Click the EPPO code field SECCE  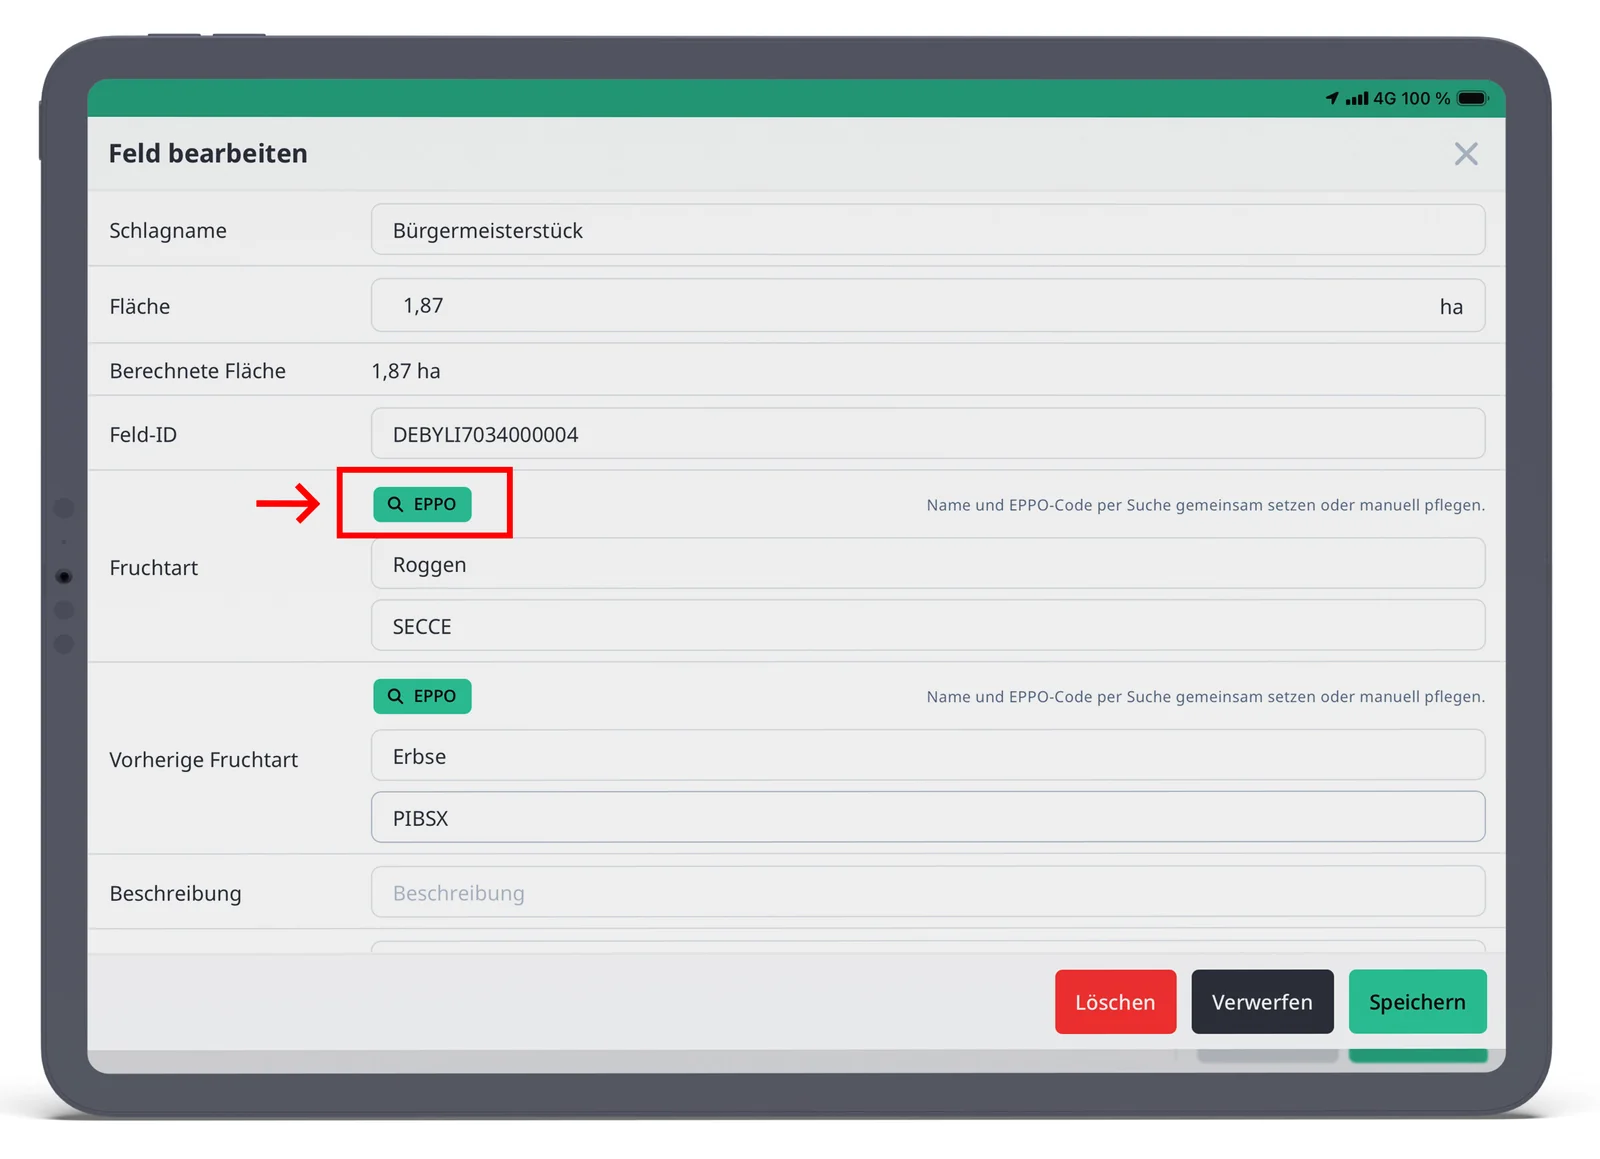tap(928, 626)
